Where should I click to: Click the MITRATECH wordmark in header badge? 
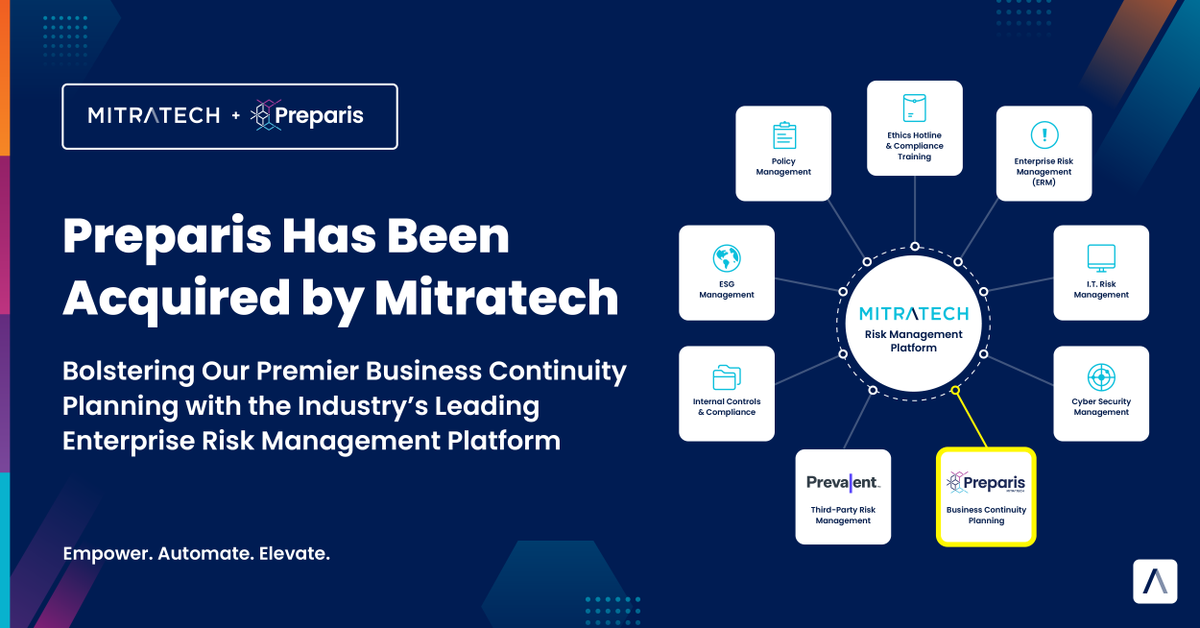point(154,116)
